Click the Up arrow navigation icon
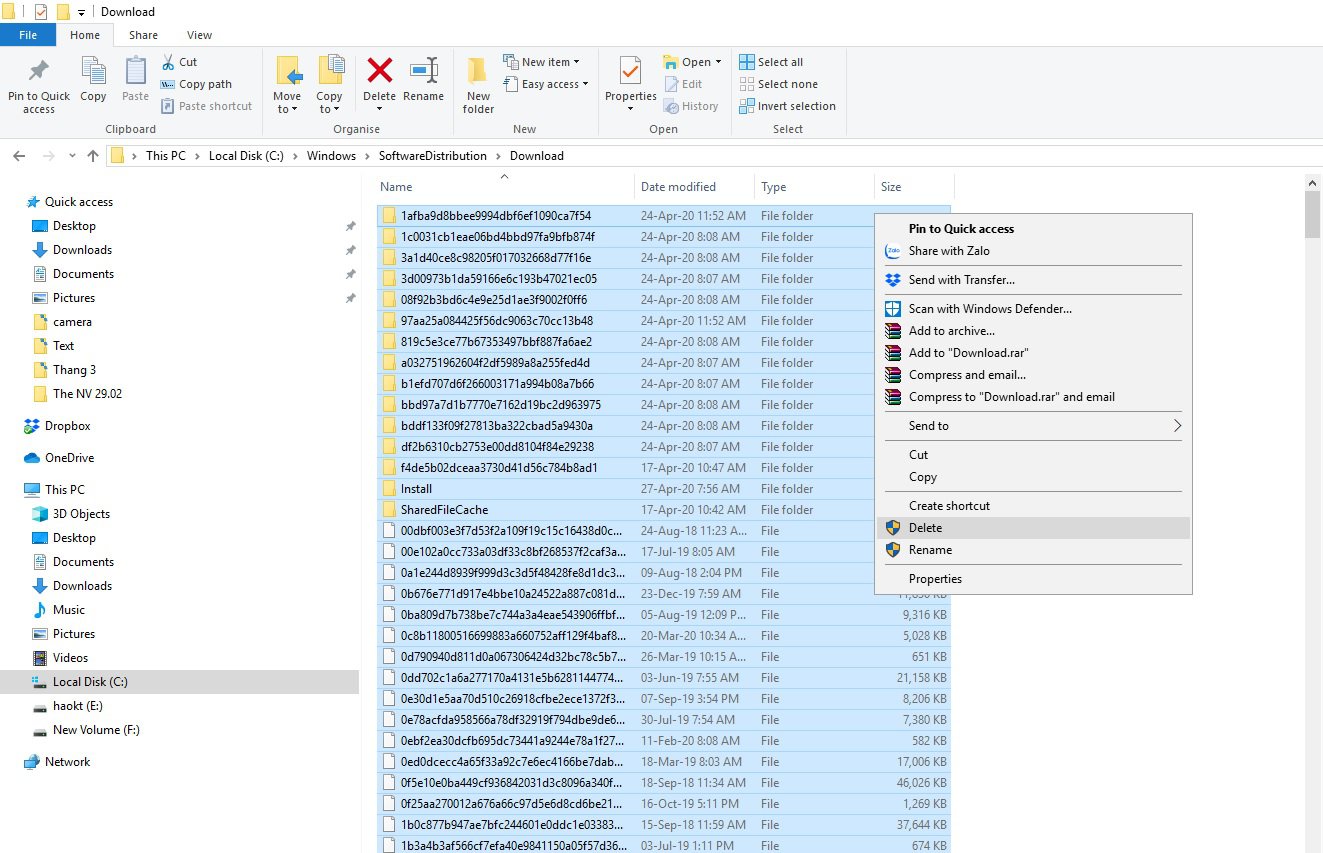This screenshot has width=1323, height=853. click(x=93, y=156)
